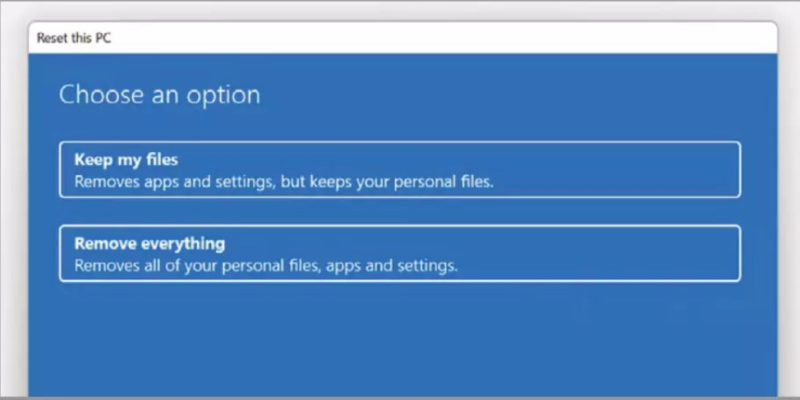Click the word "Reset" in the title bar
800x400 pixels.
click(x=53, y=38)
